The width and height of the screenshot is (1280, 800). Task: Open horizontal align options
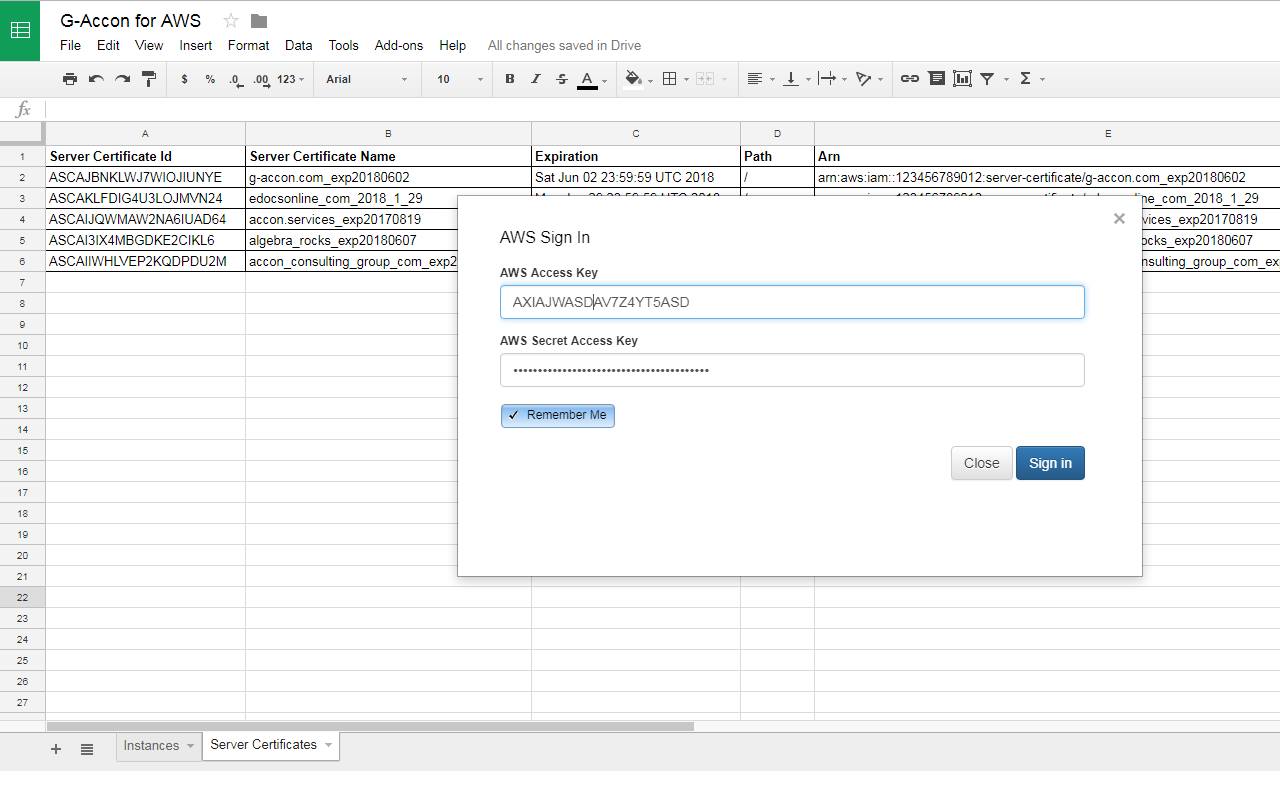coord(755,79)
